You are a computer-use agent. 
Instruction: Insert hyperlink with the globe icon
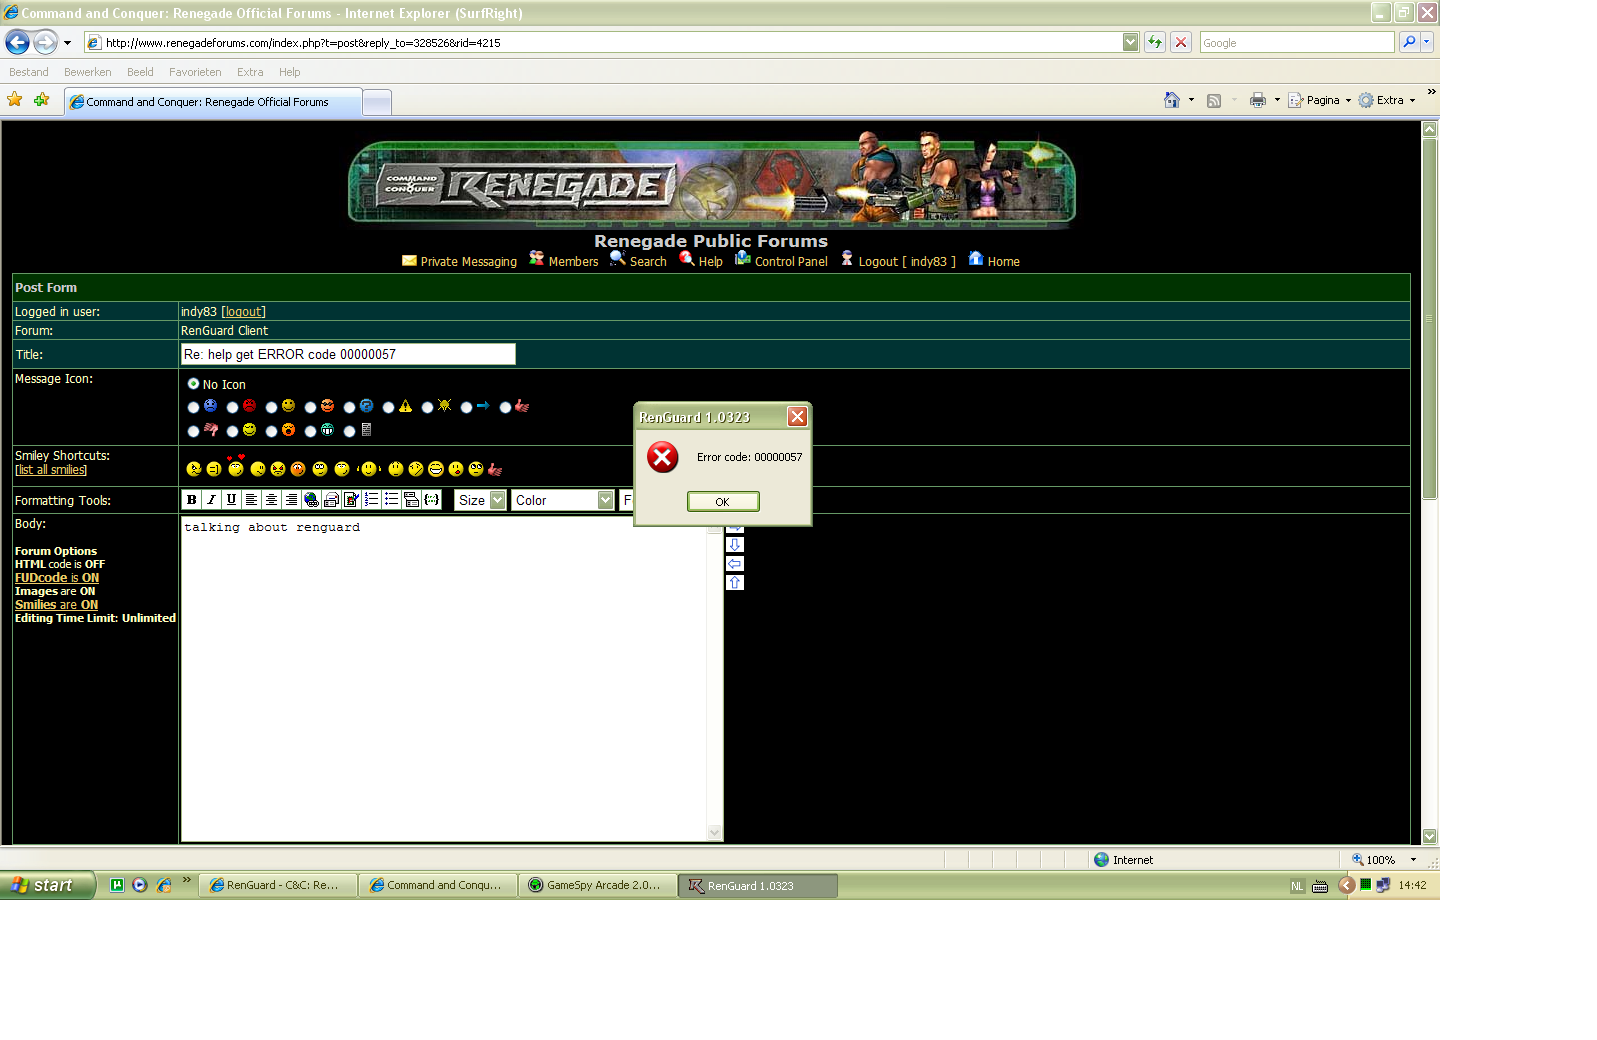coord(311,500)
